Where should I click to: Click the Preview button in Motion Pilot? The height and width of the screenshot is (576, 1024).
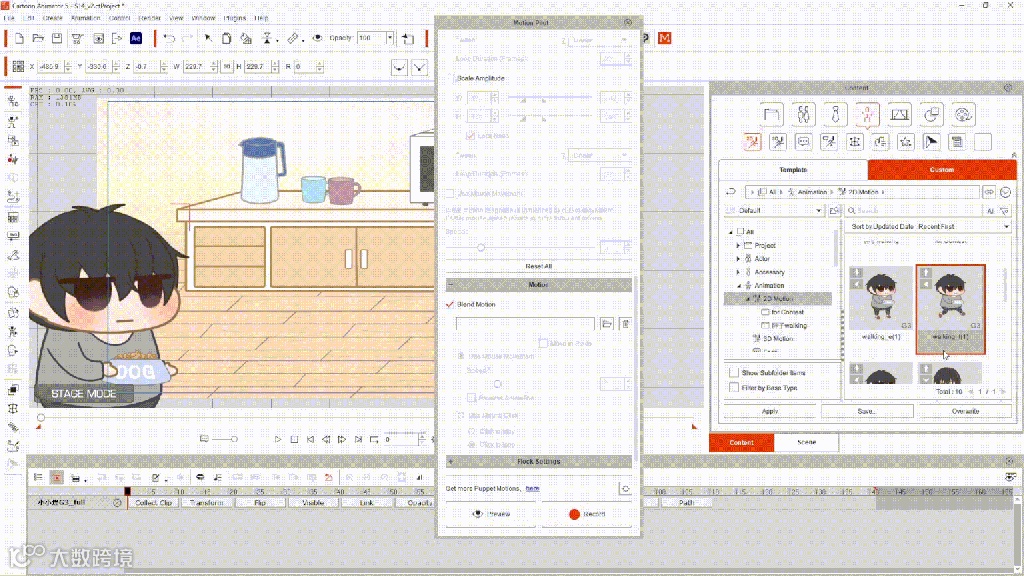pos(491,514)
